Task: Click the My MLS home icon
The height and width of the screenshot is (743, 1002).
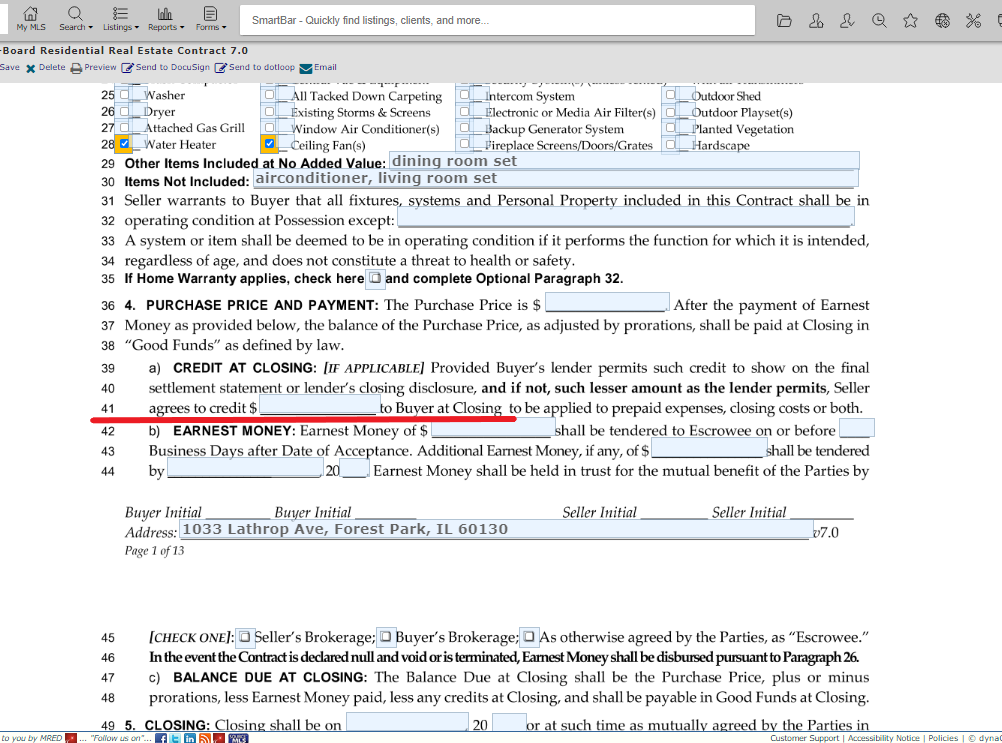Action: coord(31,19)
